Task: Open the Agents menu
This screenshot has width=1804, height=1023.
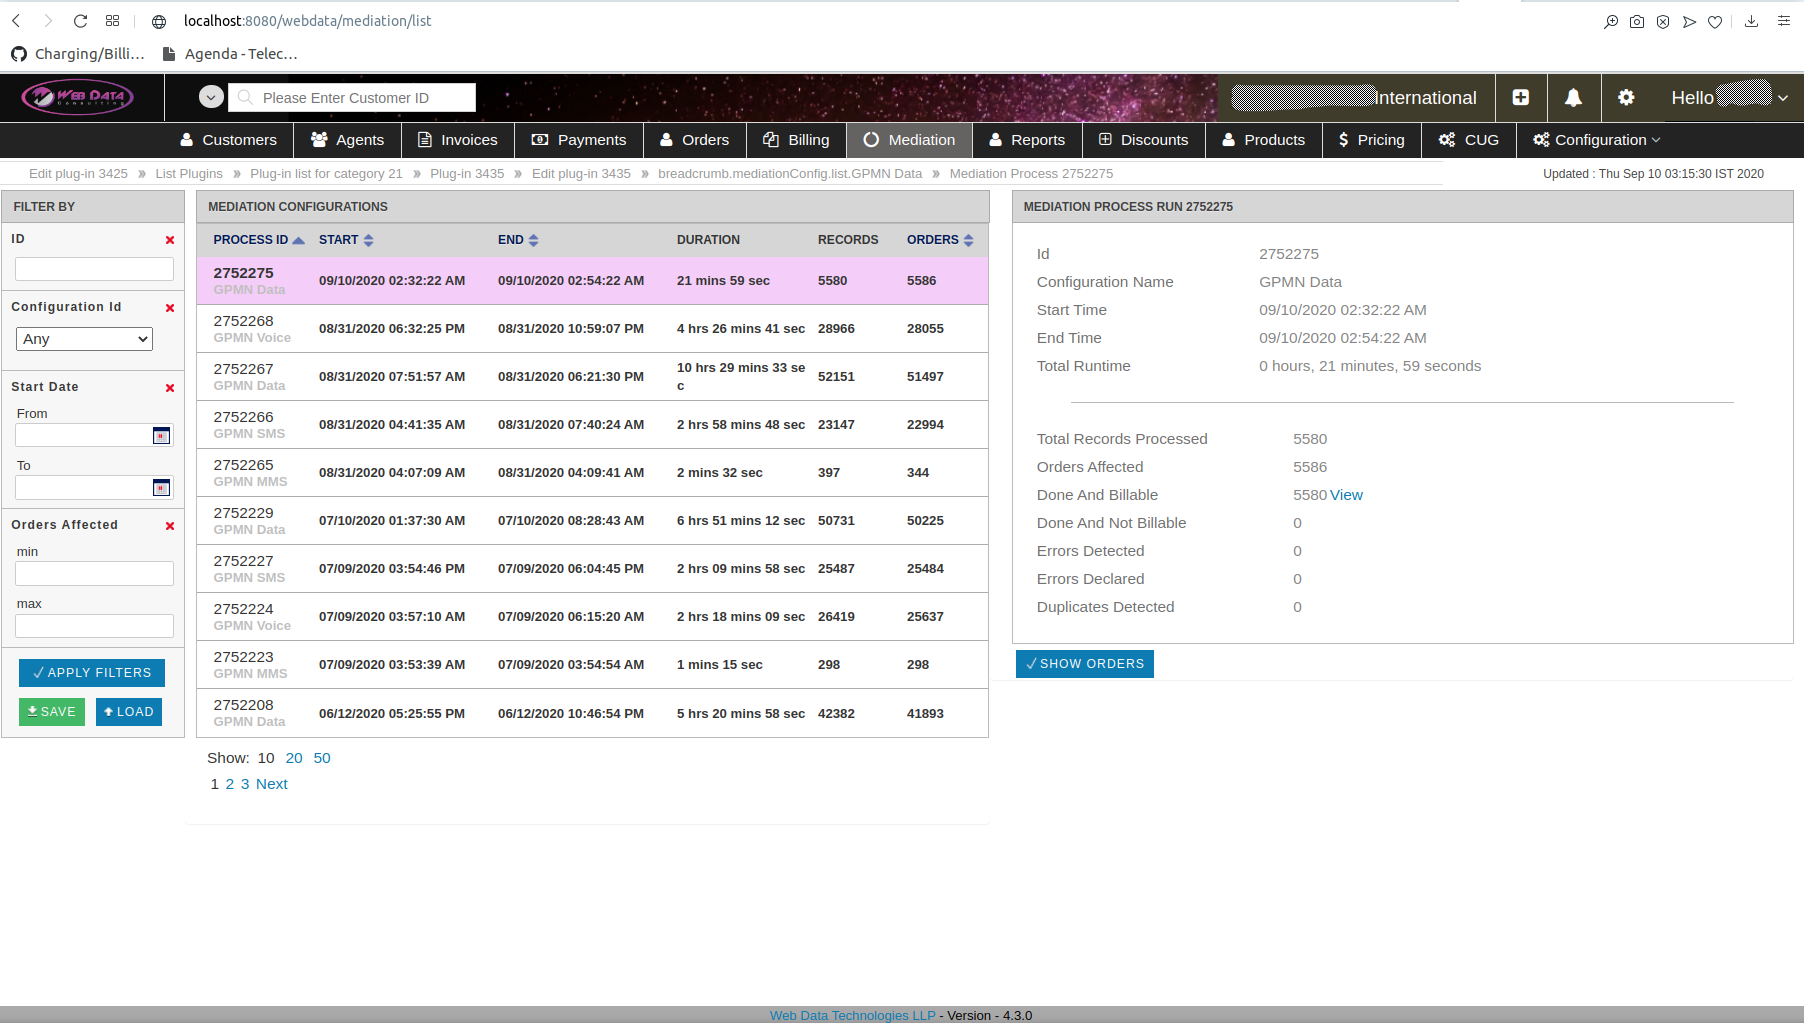Action: pos(347,140)
